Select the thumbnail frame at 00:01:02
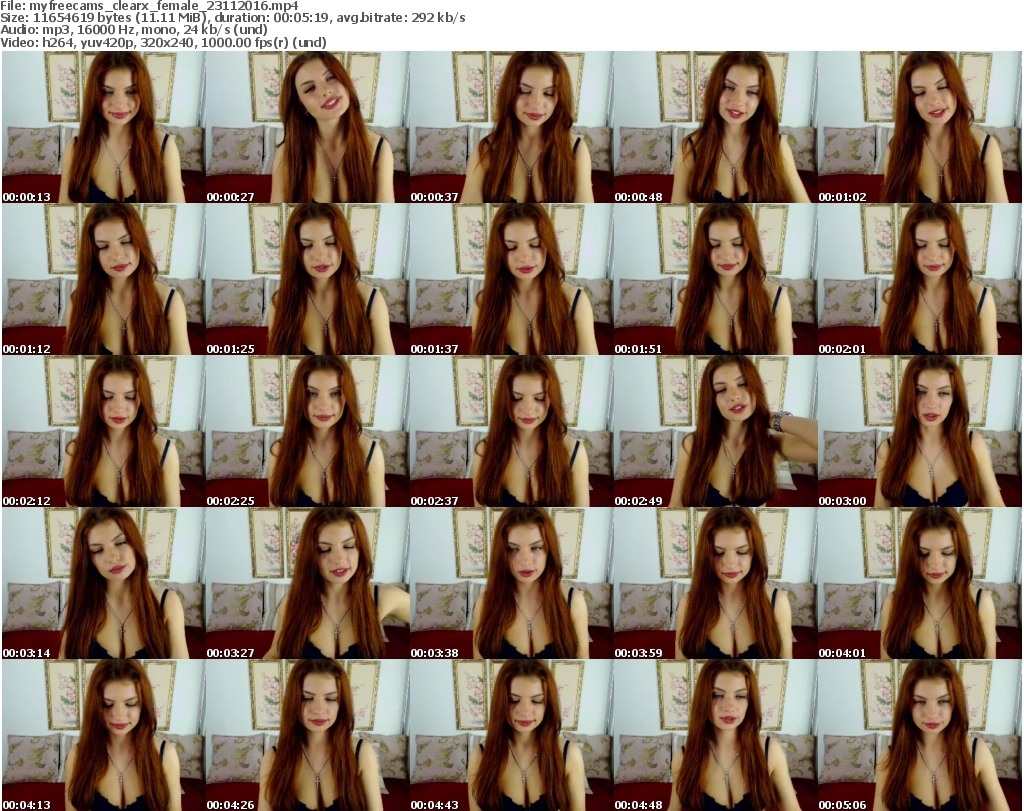The height and width of the screenshot is (811, 1024). point(920,127)
